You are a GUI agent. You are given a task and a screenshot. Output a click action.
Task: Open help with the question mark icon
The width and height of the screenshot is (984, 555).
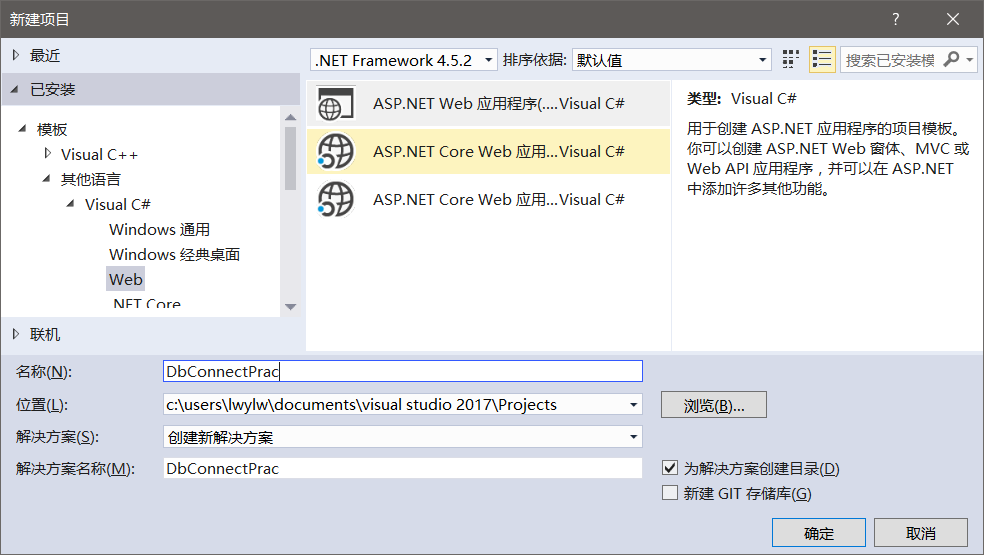896,19
